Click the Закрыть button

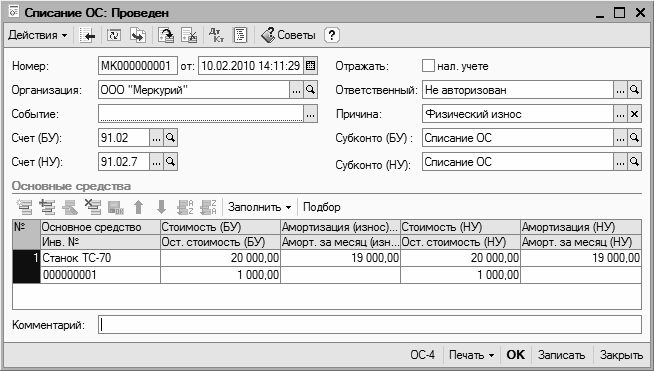point(621,355)
